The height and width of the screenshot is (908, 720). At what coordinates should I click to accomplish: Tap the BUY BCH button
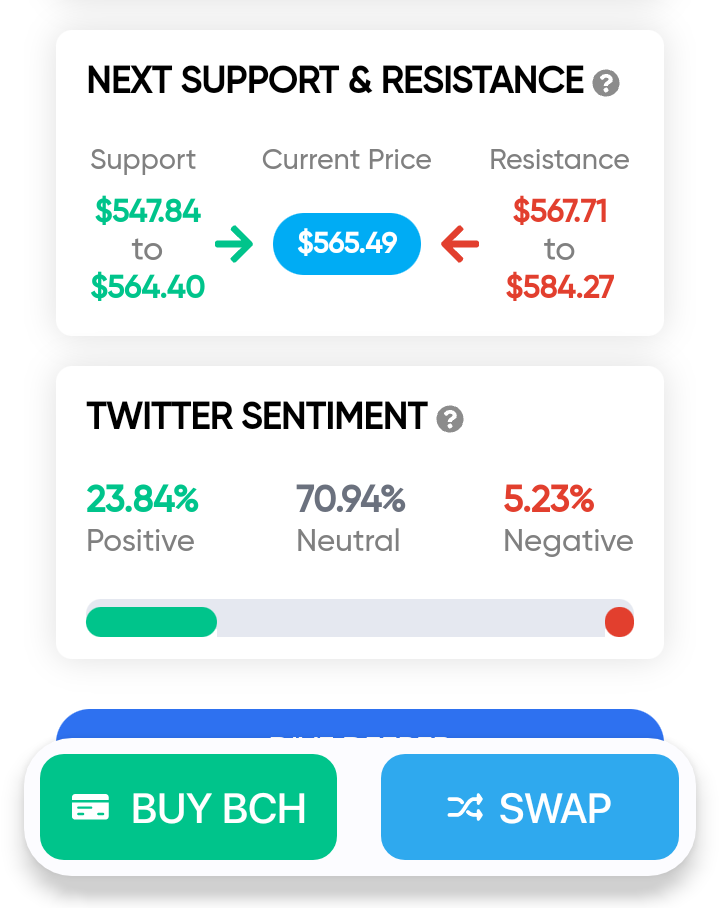[x=188, y=807]
